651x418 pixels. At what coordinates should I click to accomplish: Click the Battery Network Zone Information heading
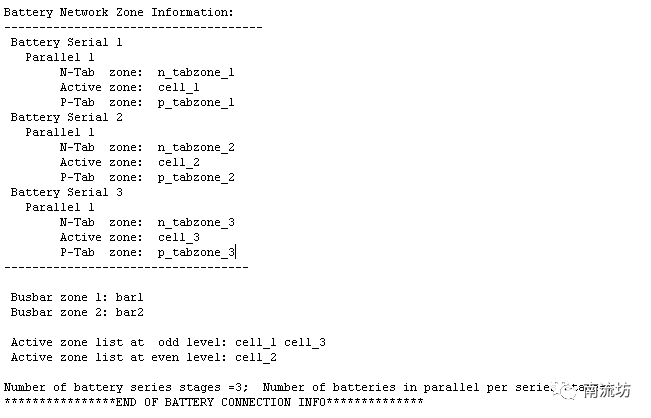click(x=119, y=12)
